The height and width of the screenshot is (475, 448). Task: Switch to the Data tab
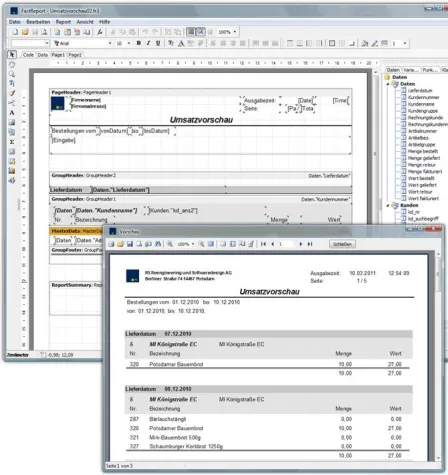point(43,55)
